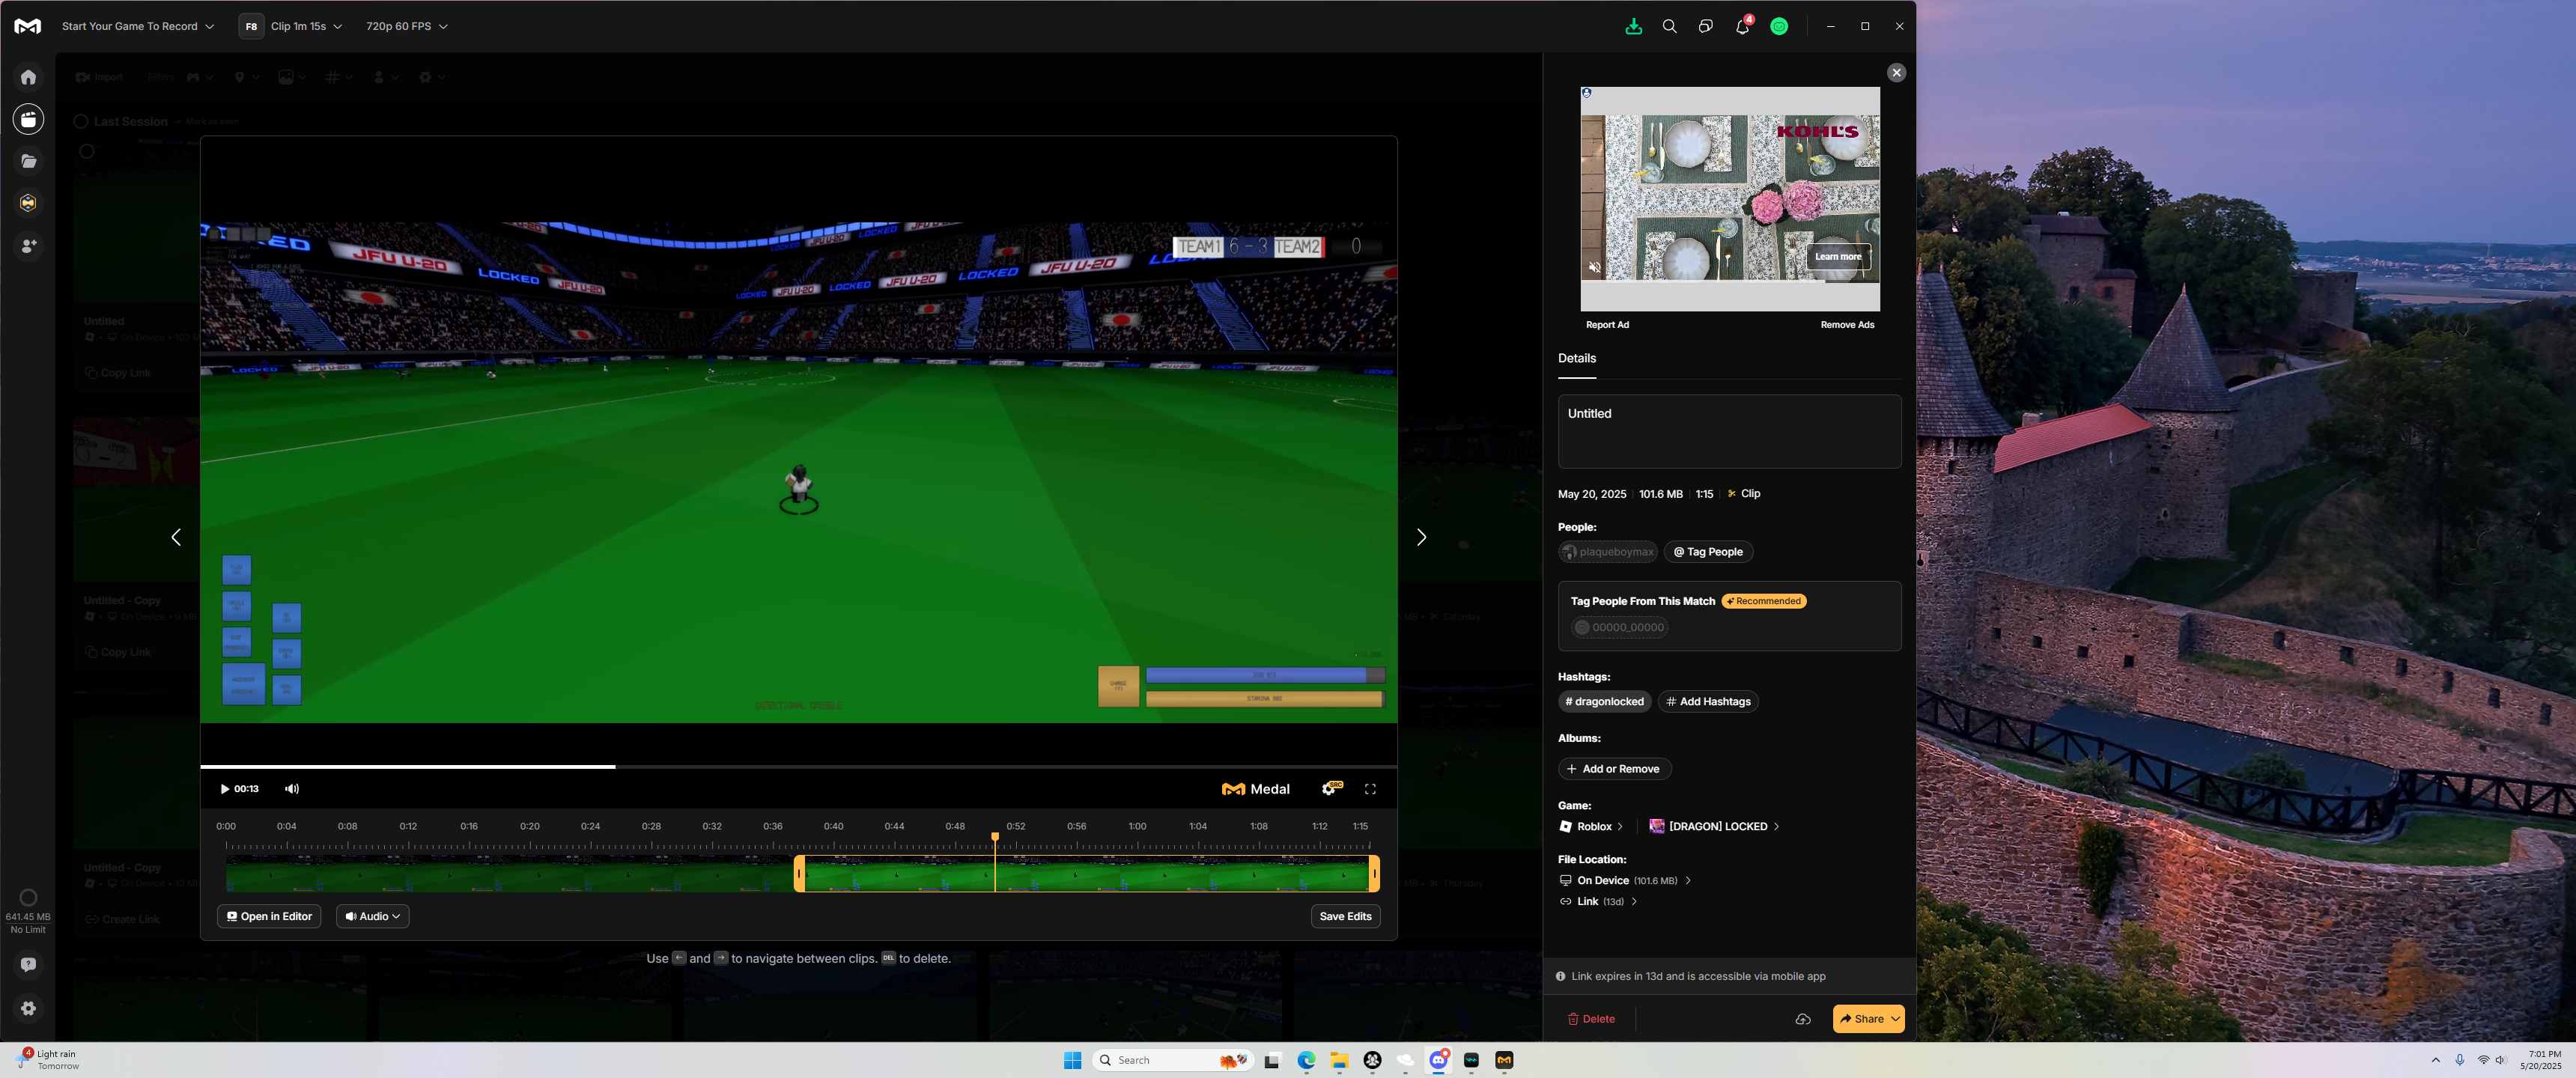Screen dimensions: 2576x1078
Task: Go to the next clip with the right arrow
Action: coord(1421,538)
